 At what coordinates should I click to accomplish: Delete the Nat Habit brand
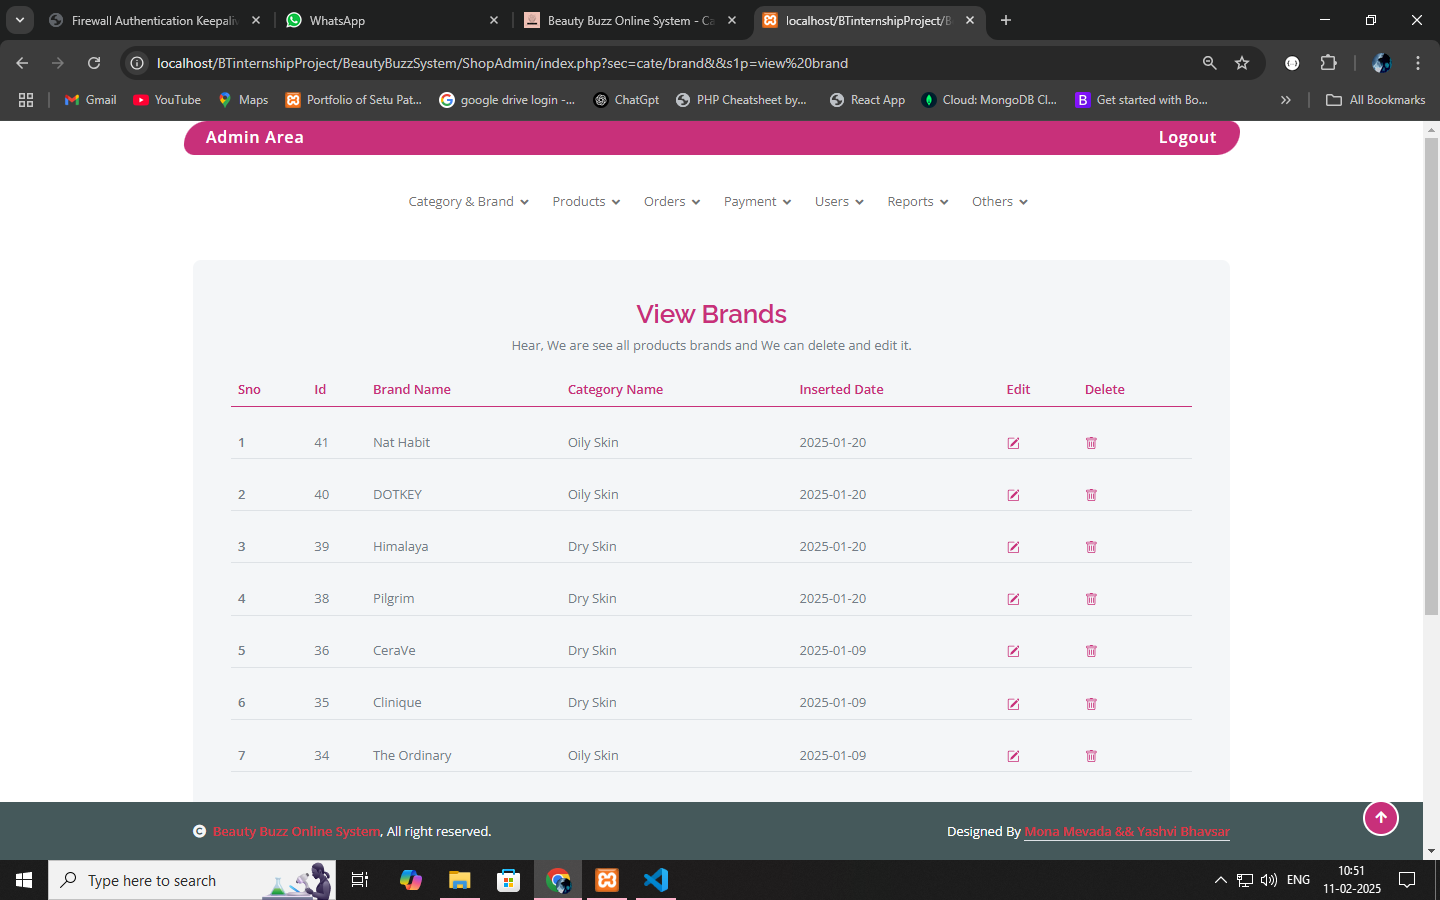pos(1091,443)
